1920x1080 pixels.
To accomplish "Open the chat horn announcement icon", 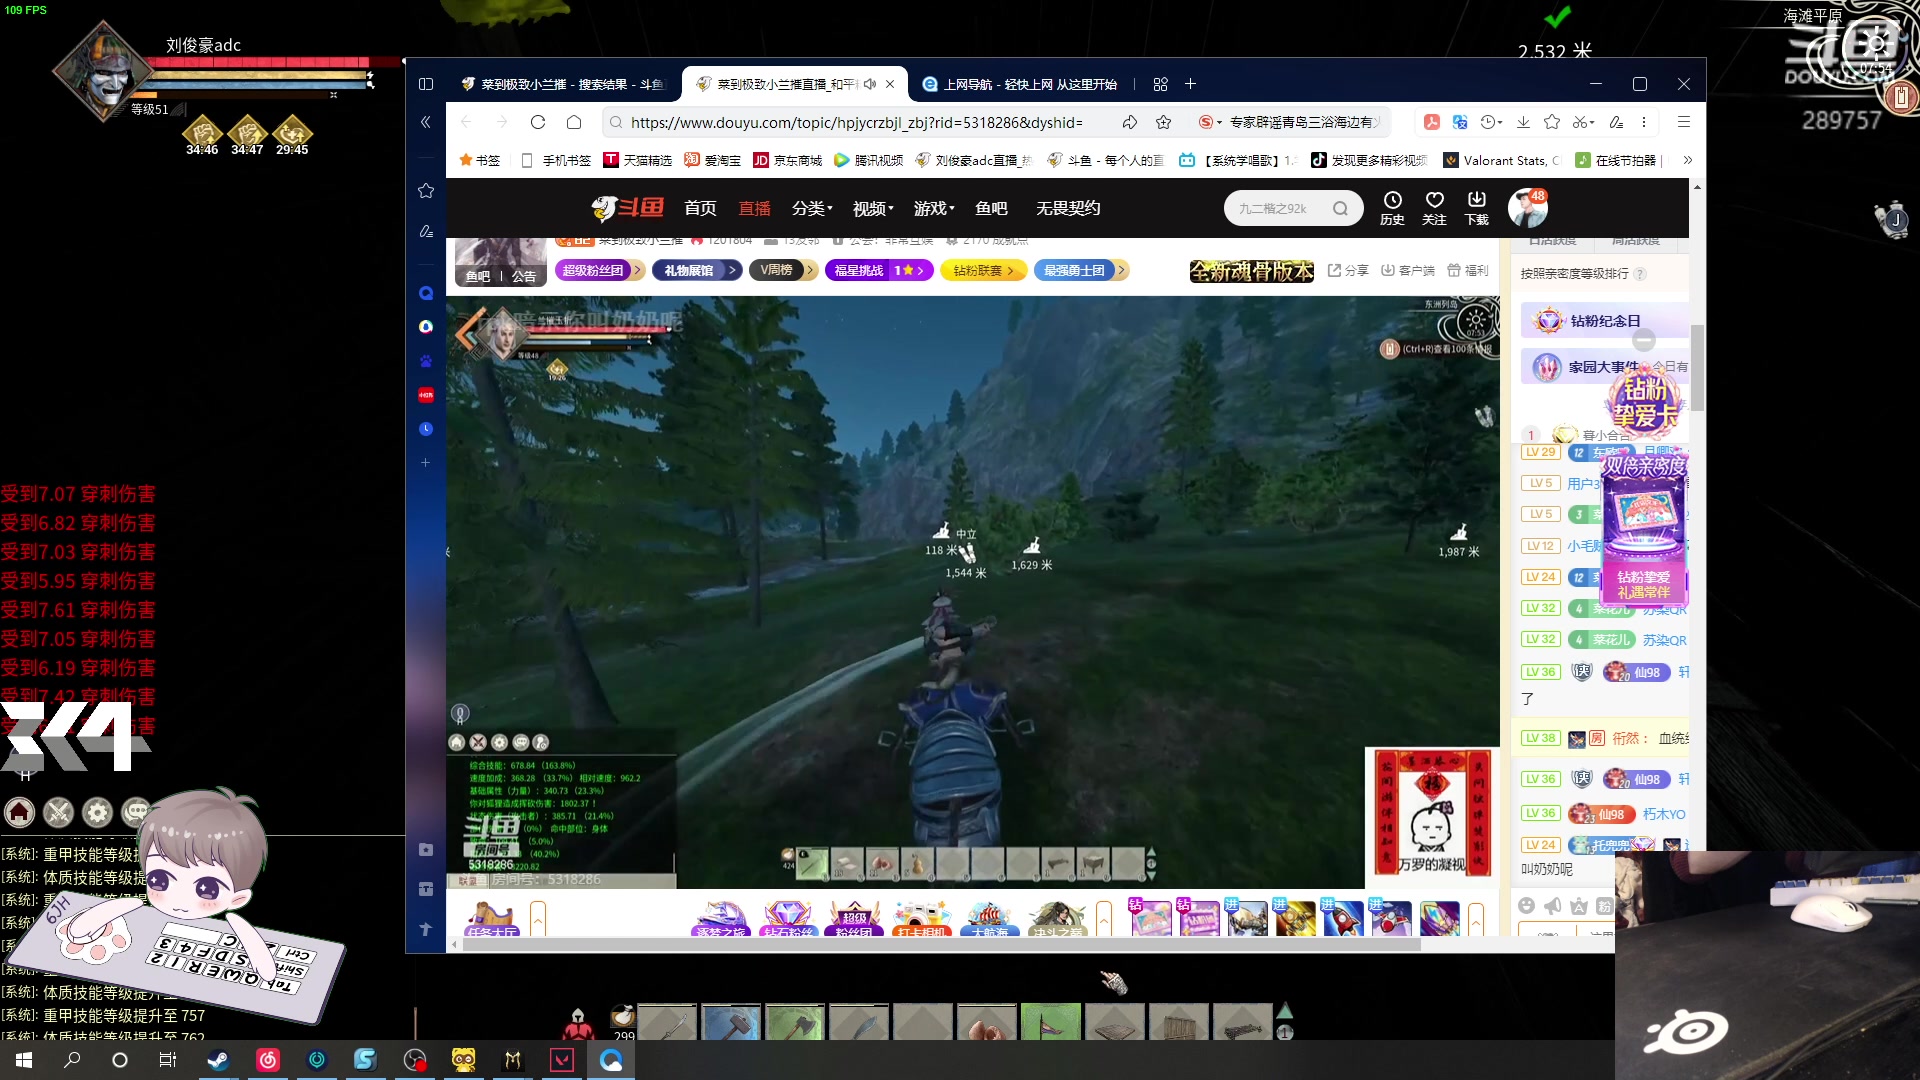I will [1552, 905].
